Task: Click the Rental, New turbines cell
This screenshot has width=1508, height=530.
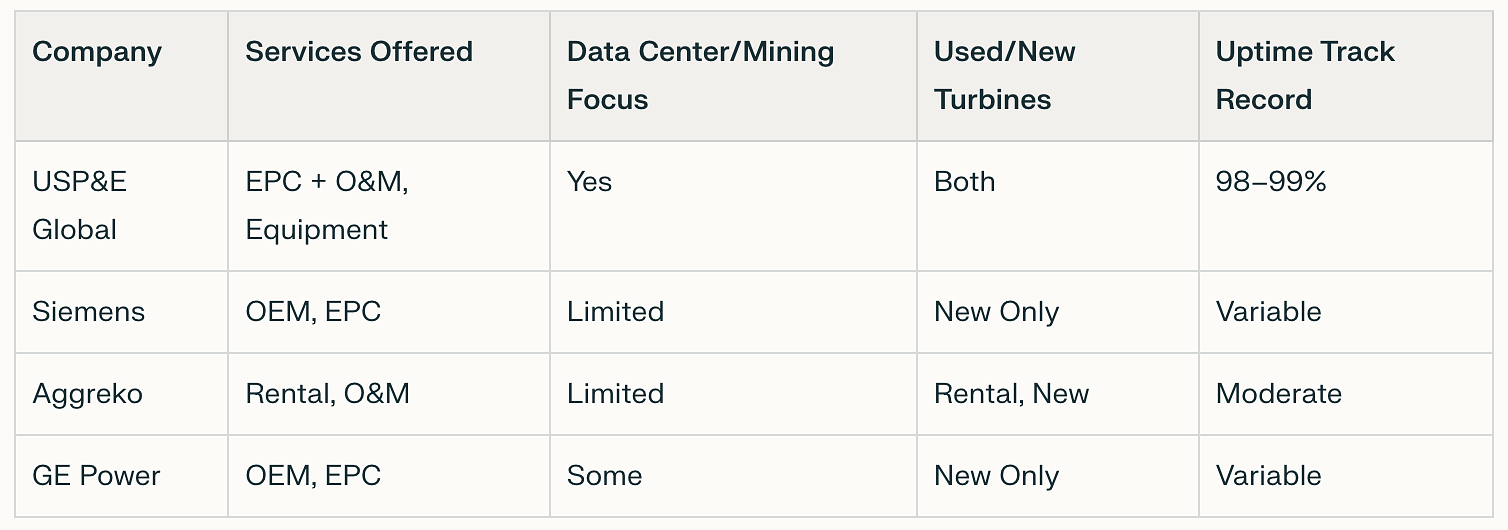Action: click(1011, 394)
